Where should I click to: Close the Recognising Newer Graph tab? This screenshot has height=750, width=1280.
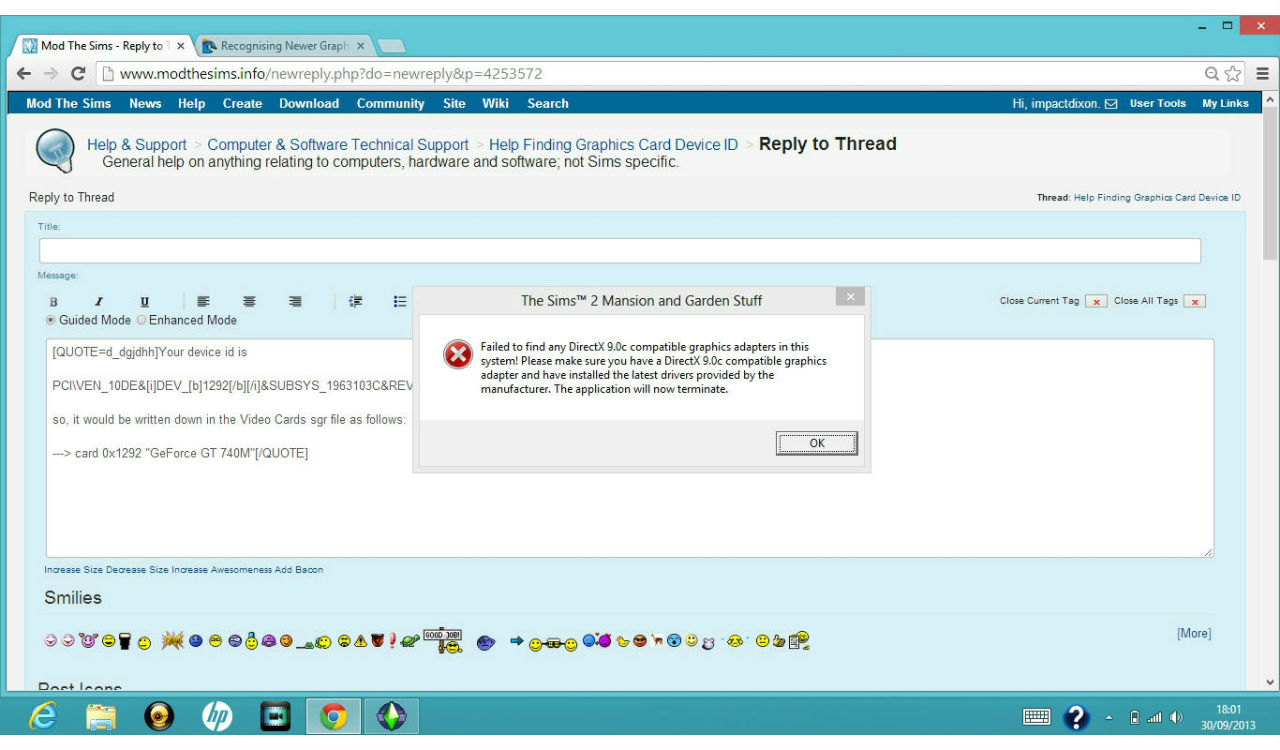[361, 46]
